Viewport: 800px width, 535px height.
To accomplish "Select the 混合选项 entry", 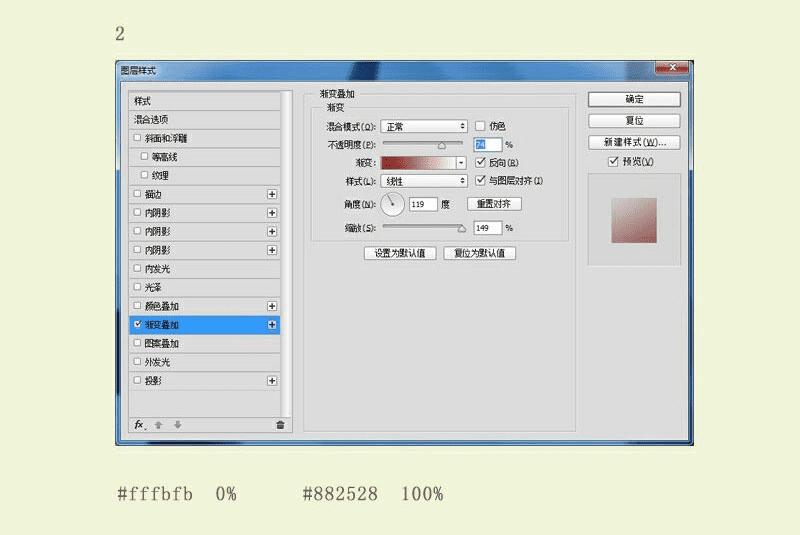I will (205, 119).
